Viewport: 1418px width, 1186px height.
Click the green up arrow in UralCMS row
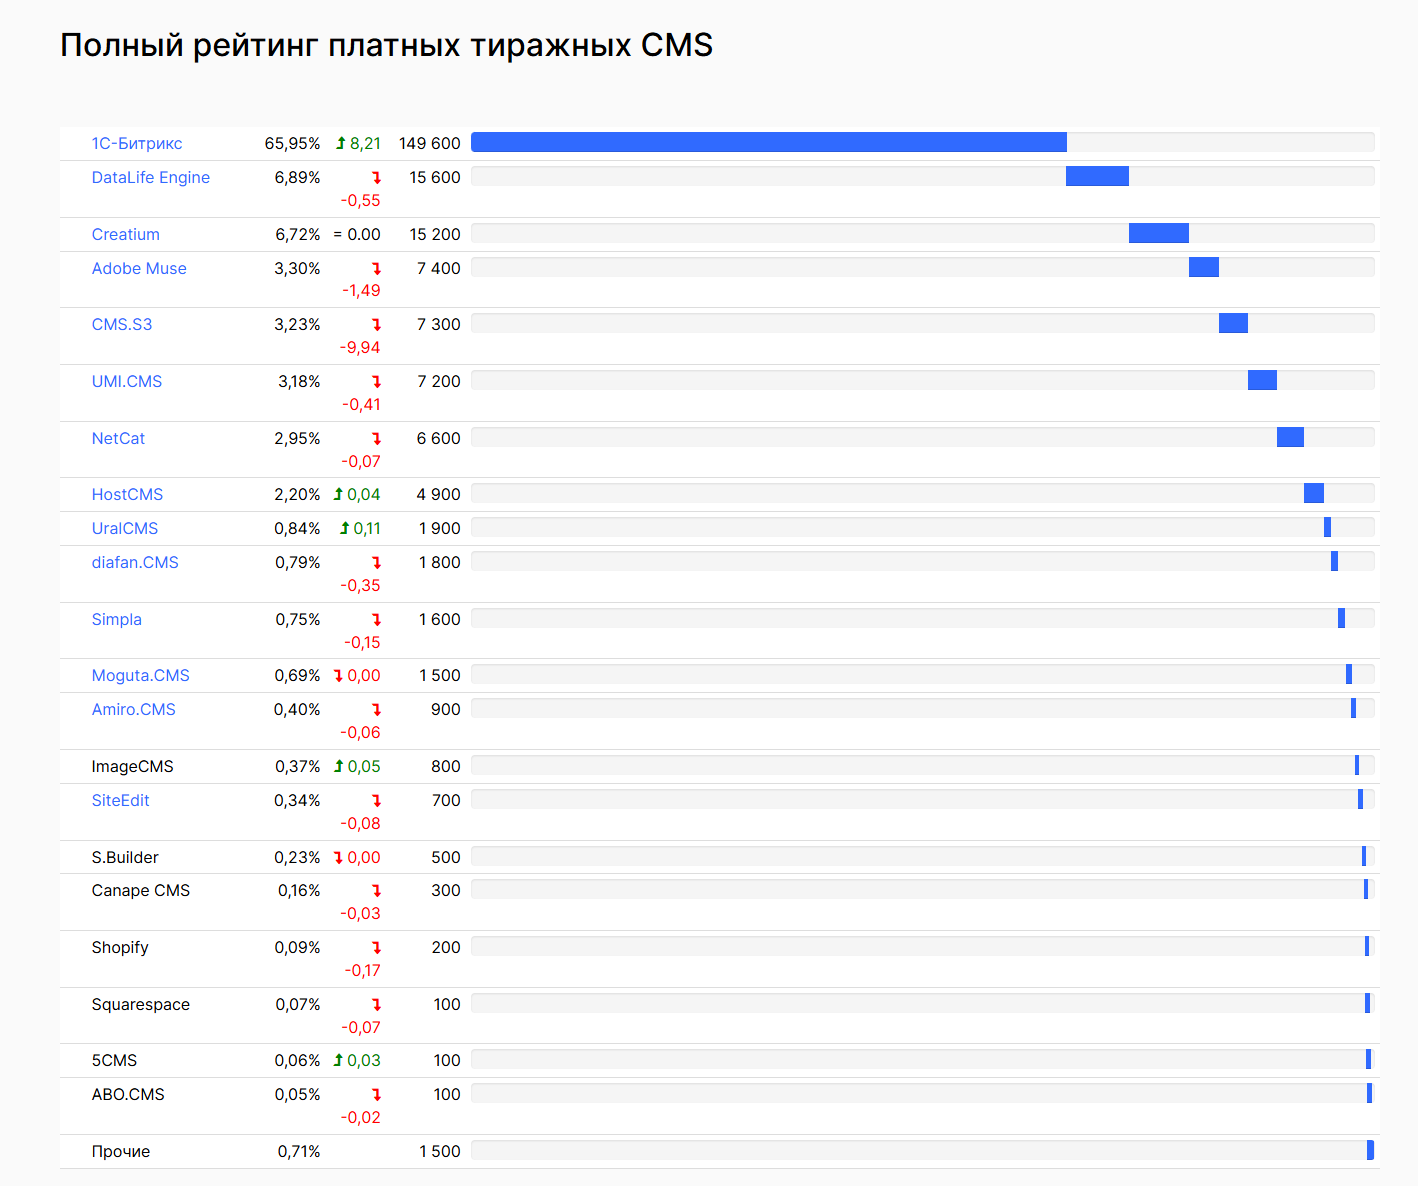(344, 528)
